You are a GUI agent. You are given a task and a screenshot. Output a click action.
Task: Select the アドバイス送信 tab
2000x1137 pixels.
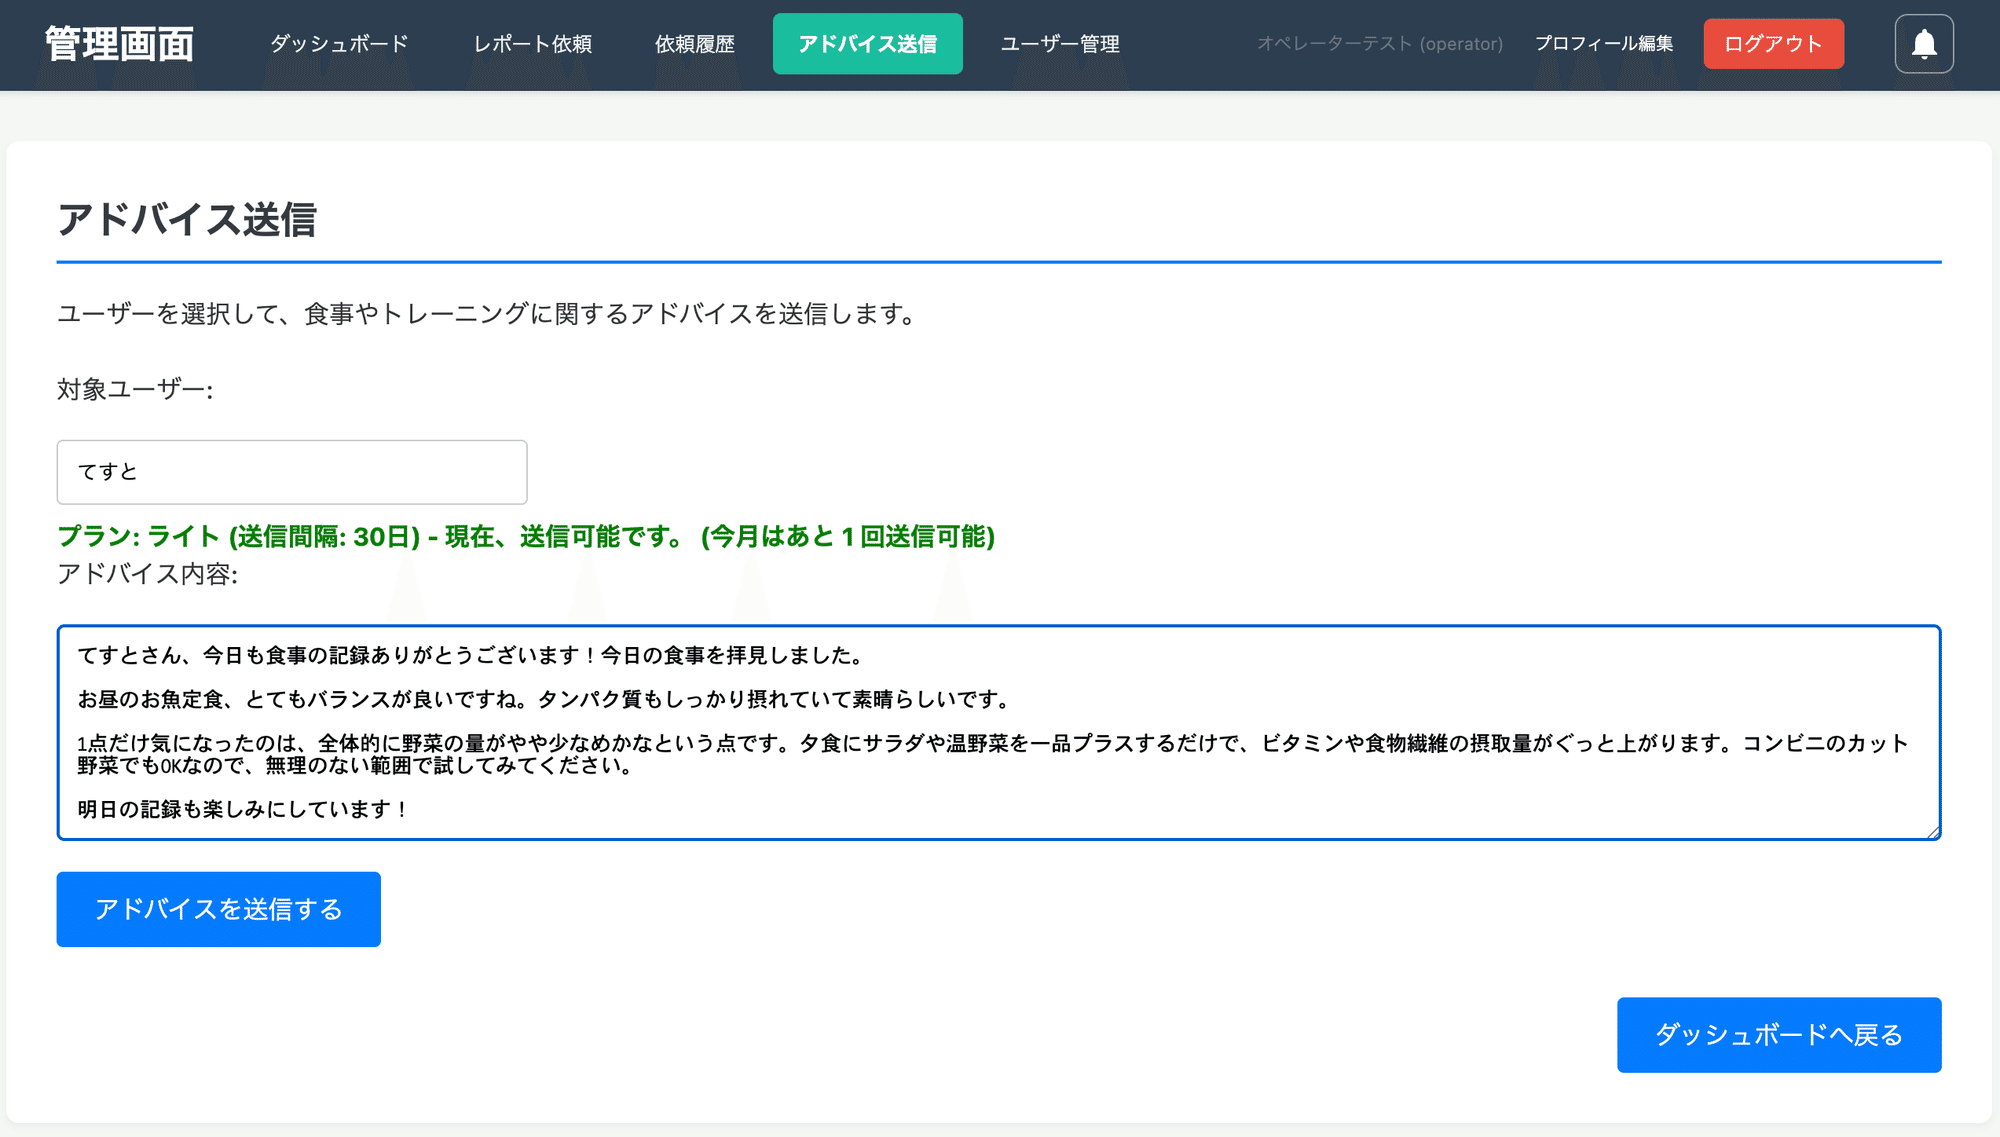pyautogui.click(x=867, y=44)
